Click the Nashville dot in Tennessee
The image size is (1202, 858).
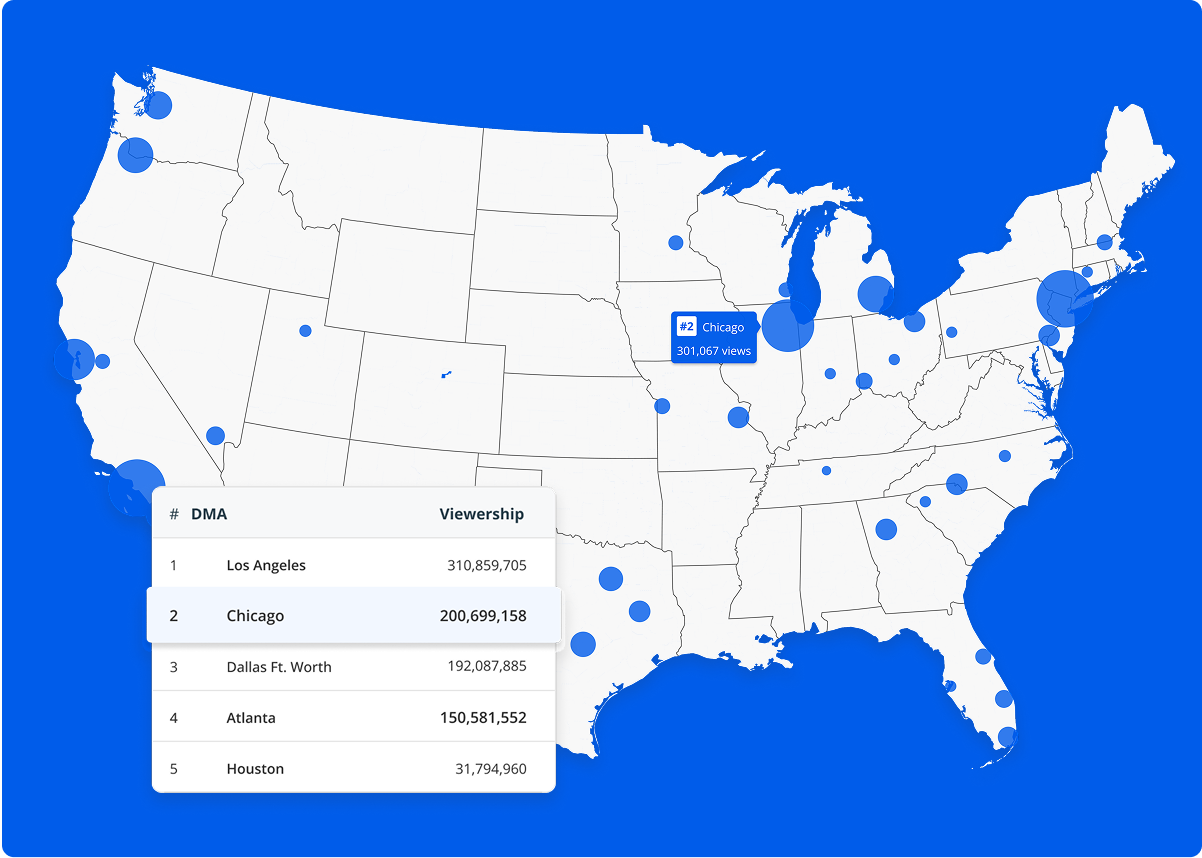(826, 471)
